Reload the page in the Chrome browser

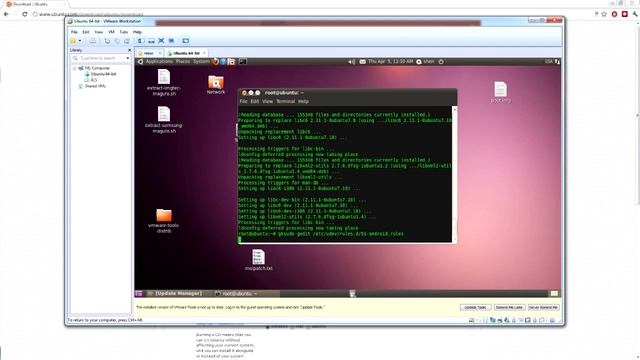point(24,14)
